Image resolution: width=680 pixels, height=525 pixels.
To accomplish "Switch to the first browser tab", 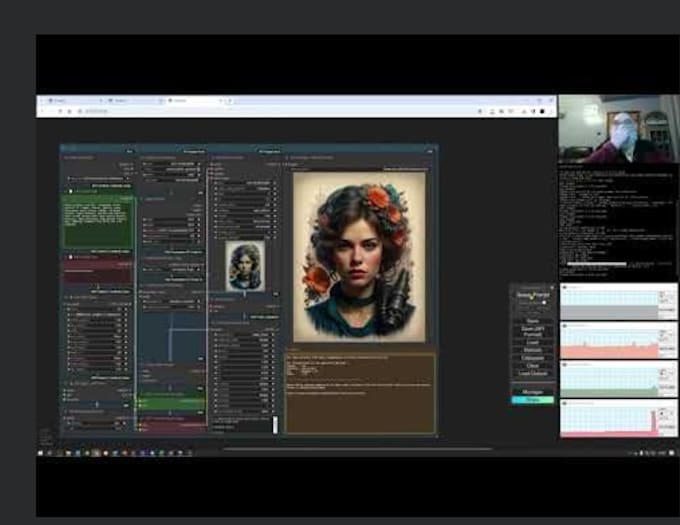I will click(74, 101).
